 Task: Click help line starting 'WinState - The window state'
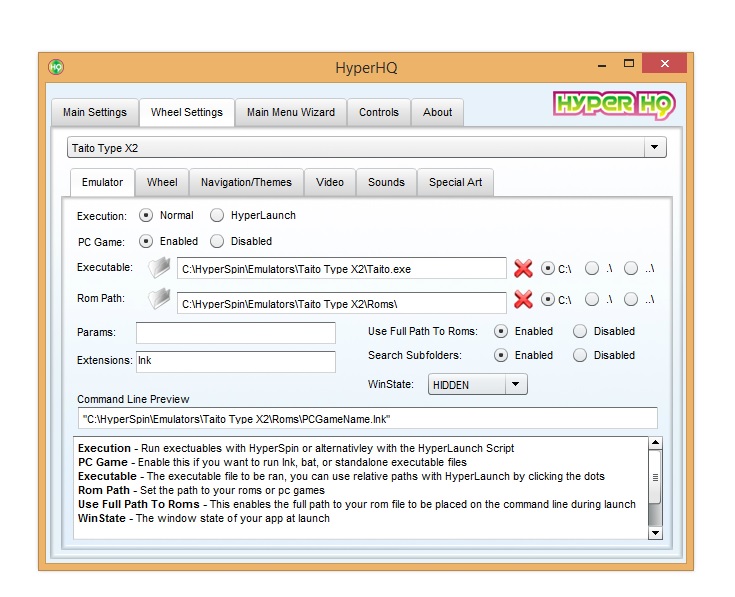point(204,518)
